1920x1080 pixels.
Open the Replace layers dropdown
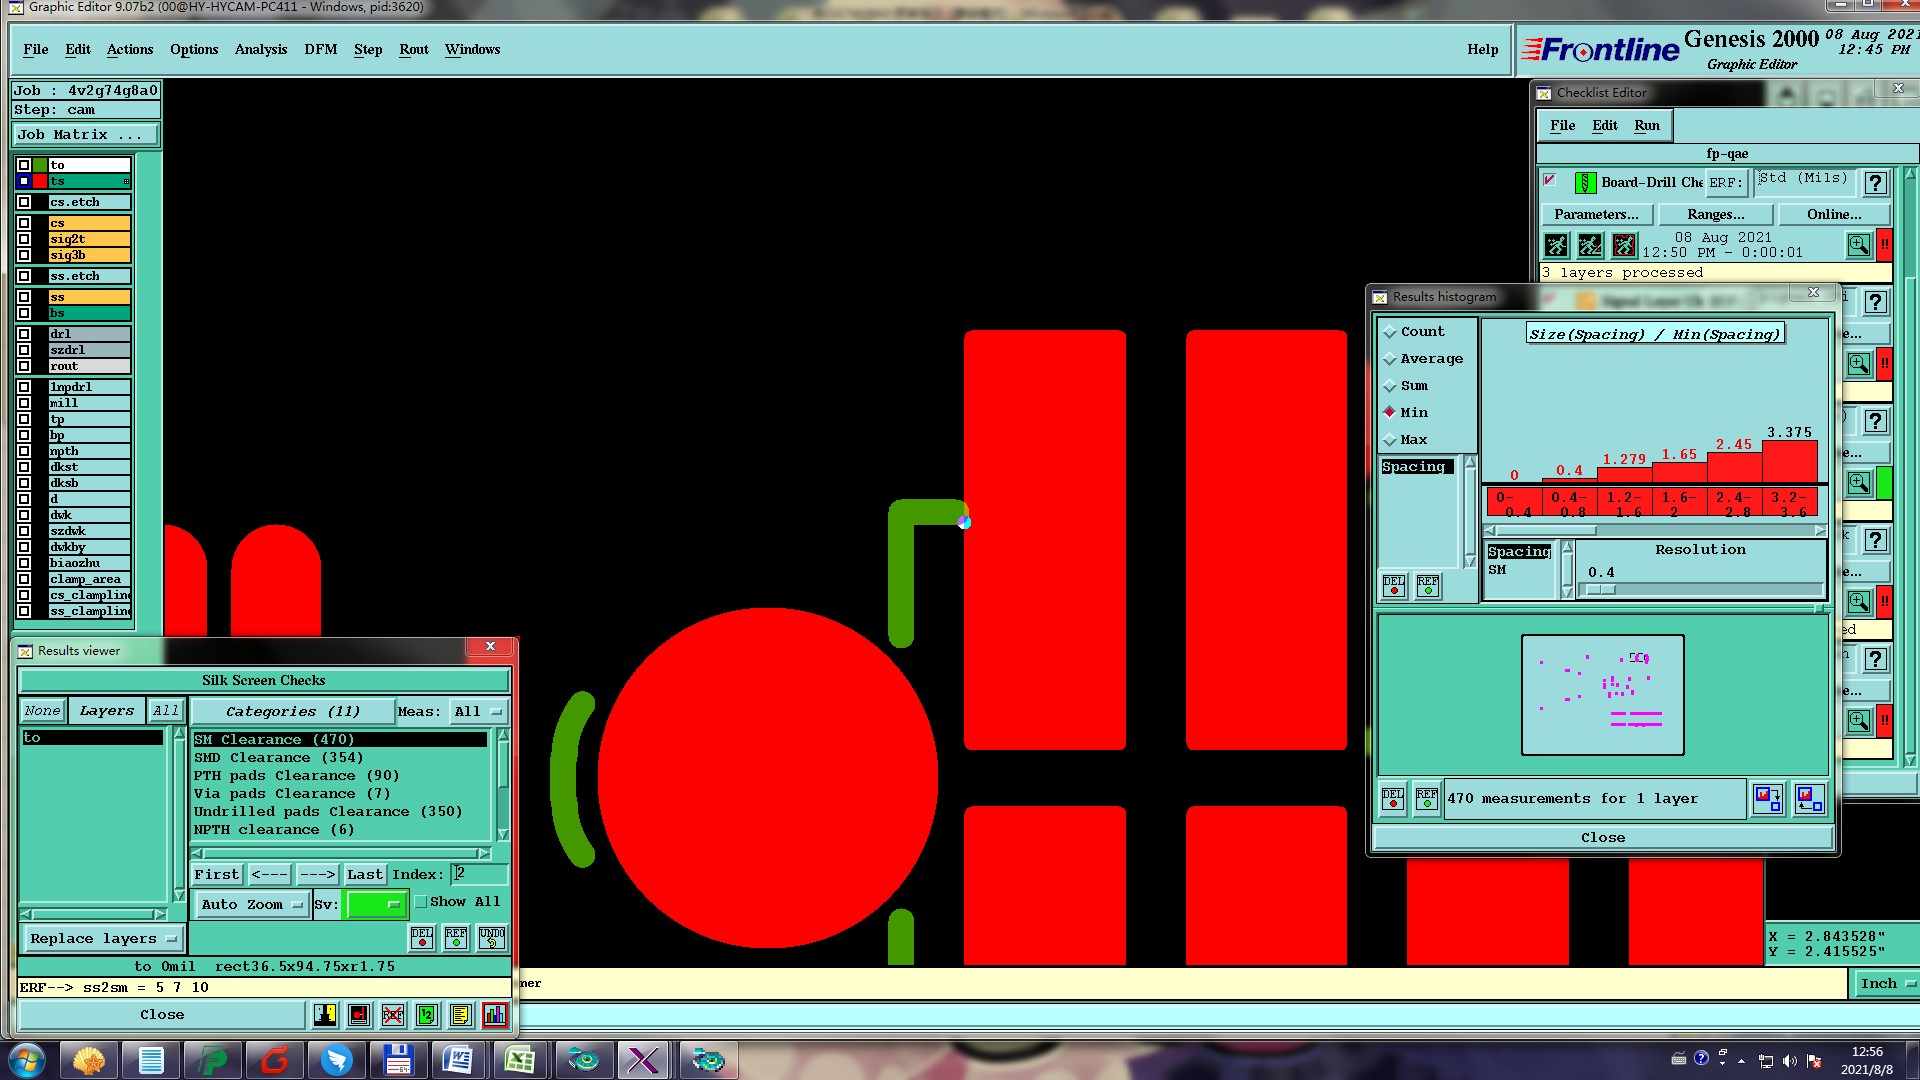(x=102, y=939)
